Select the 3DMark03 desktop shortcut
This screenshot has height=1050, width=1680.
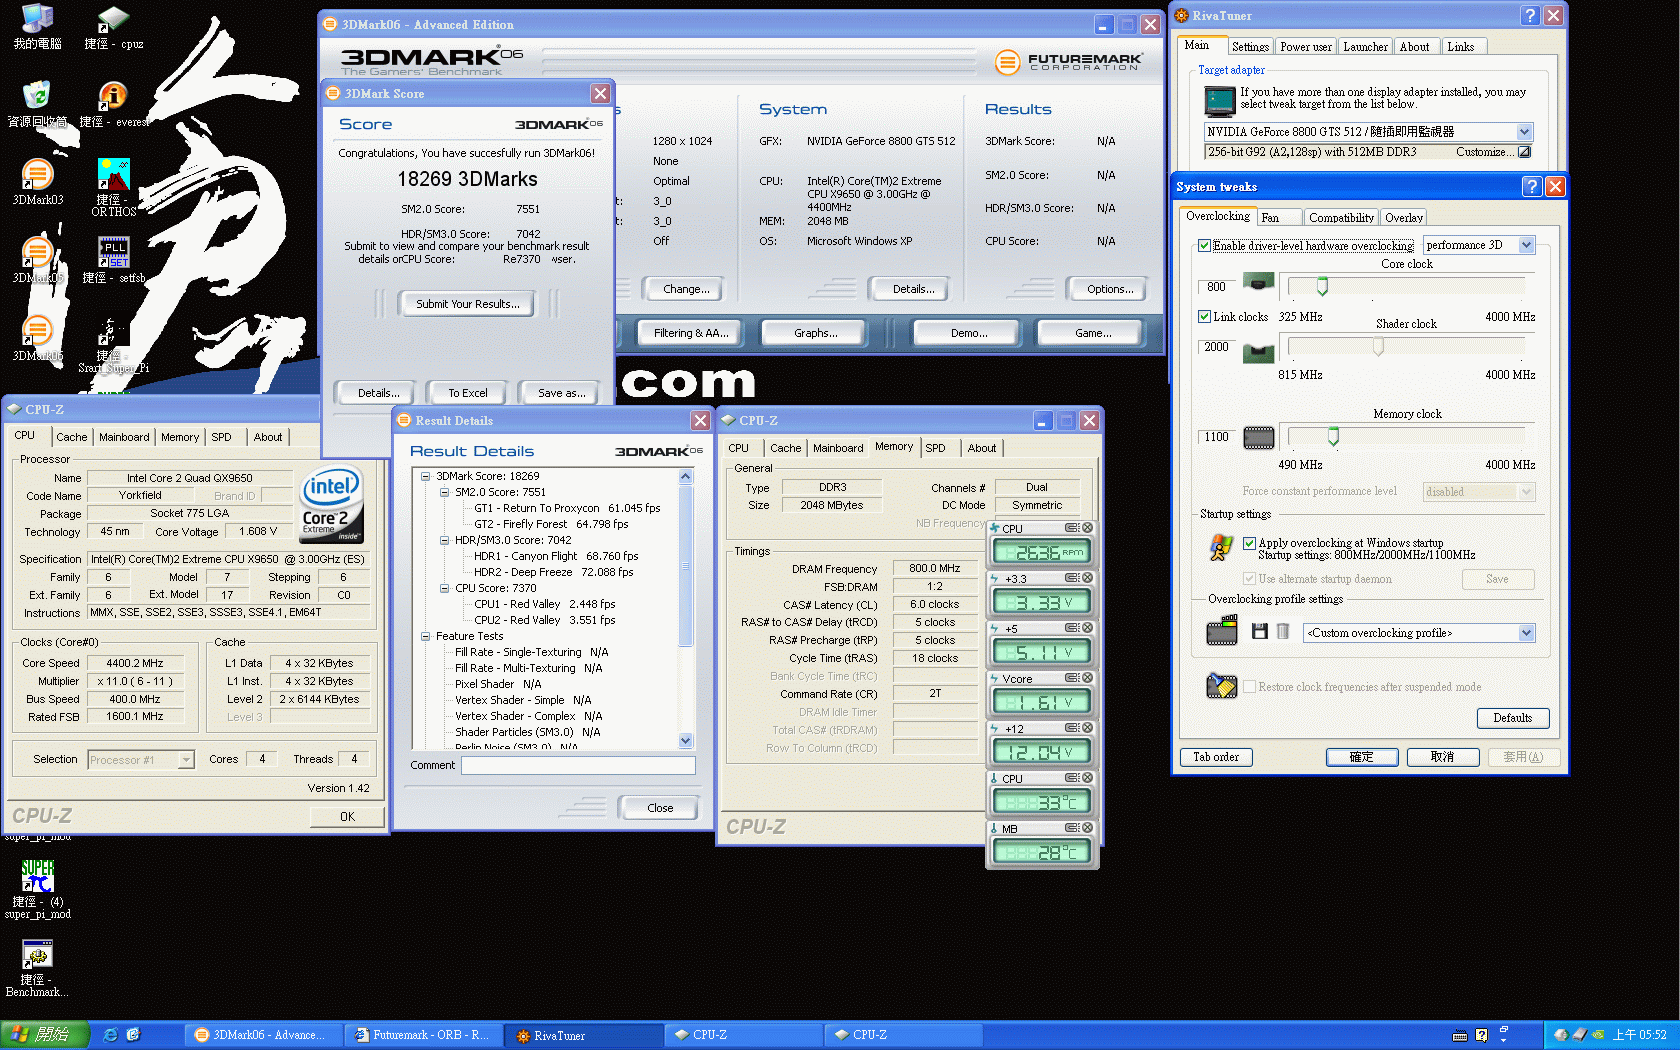pos(37,182)
